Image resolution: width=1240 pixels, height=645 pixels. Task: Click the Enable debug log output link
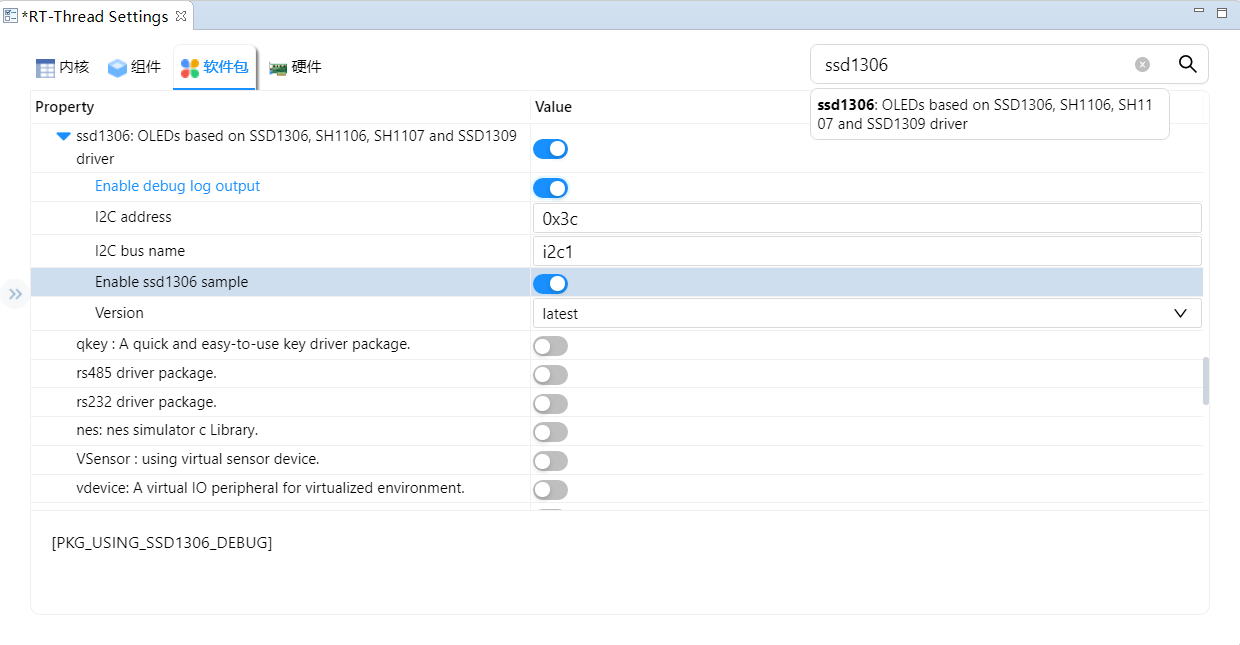177,186
